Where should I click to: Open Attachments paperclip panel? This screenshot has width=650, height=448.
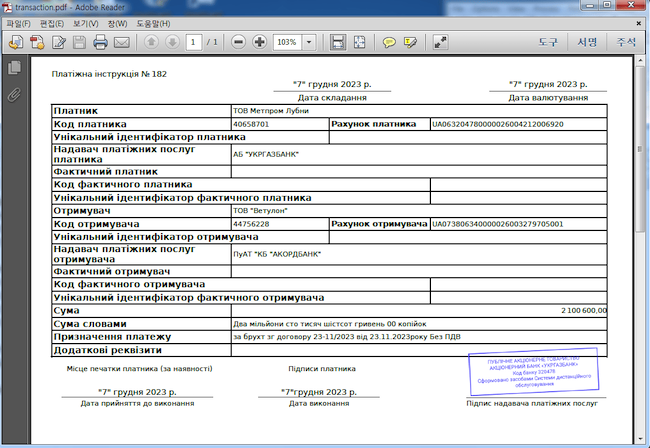click(x=14, y=95)
